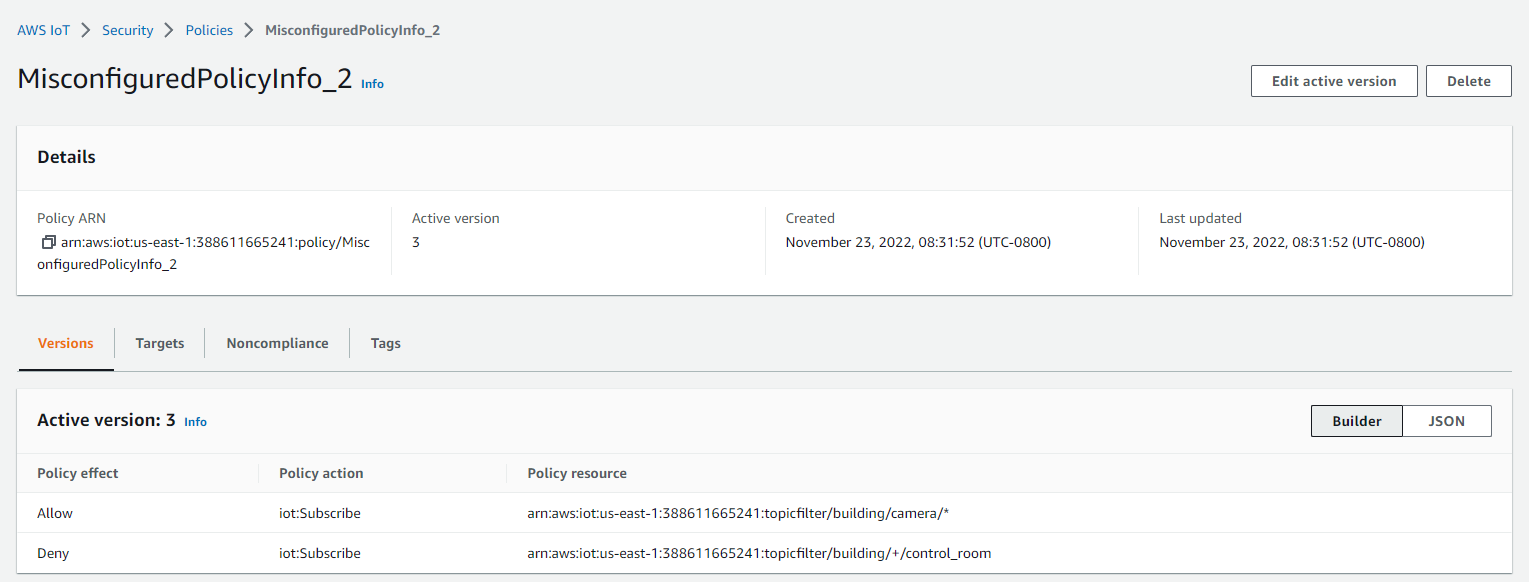The width and height of the screenshot is (1529, 582).
Task: Select the Versions tab
Action: pyautogui.click(x=66, y=343)
